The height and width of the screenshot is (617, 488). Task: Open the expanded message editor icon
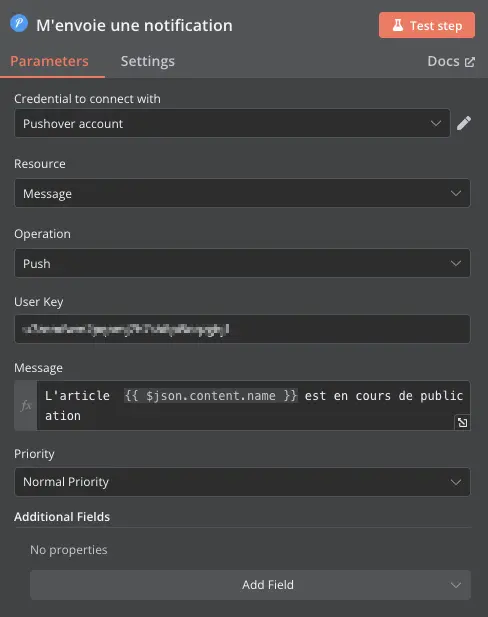(462, 422)
